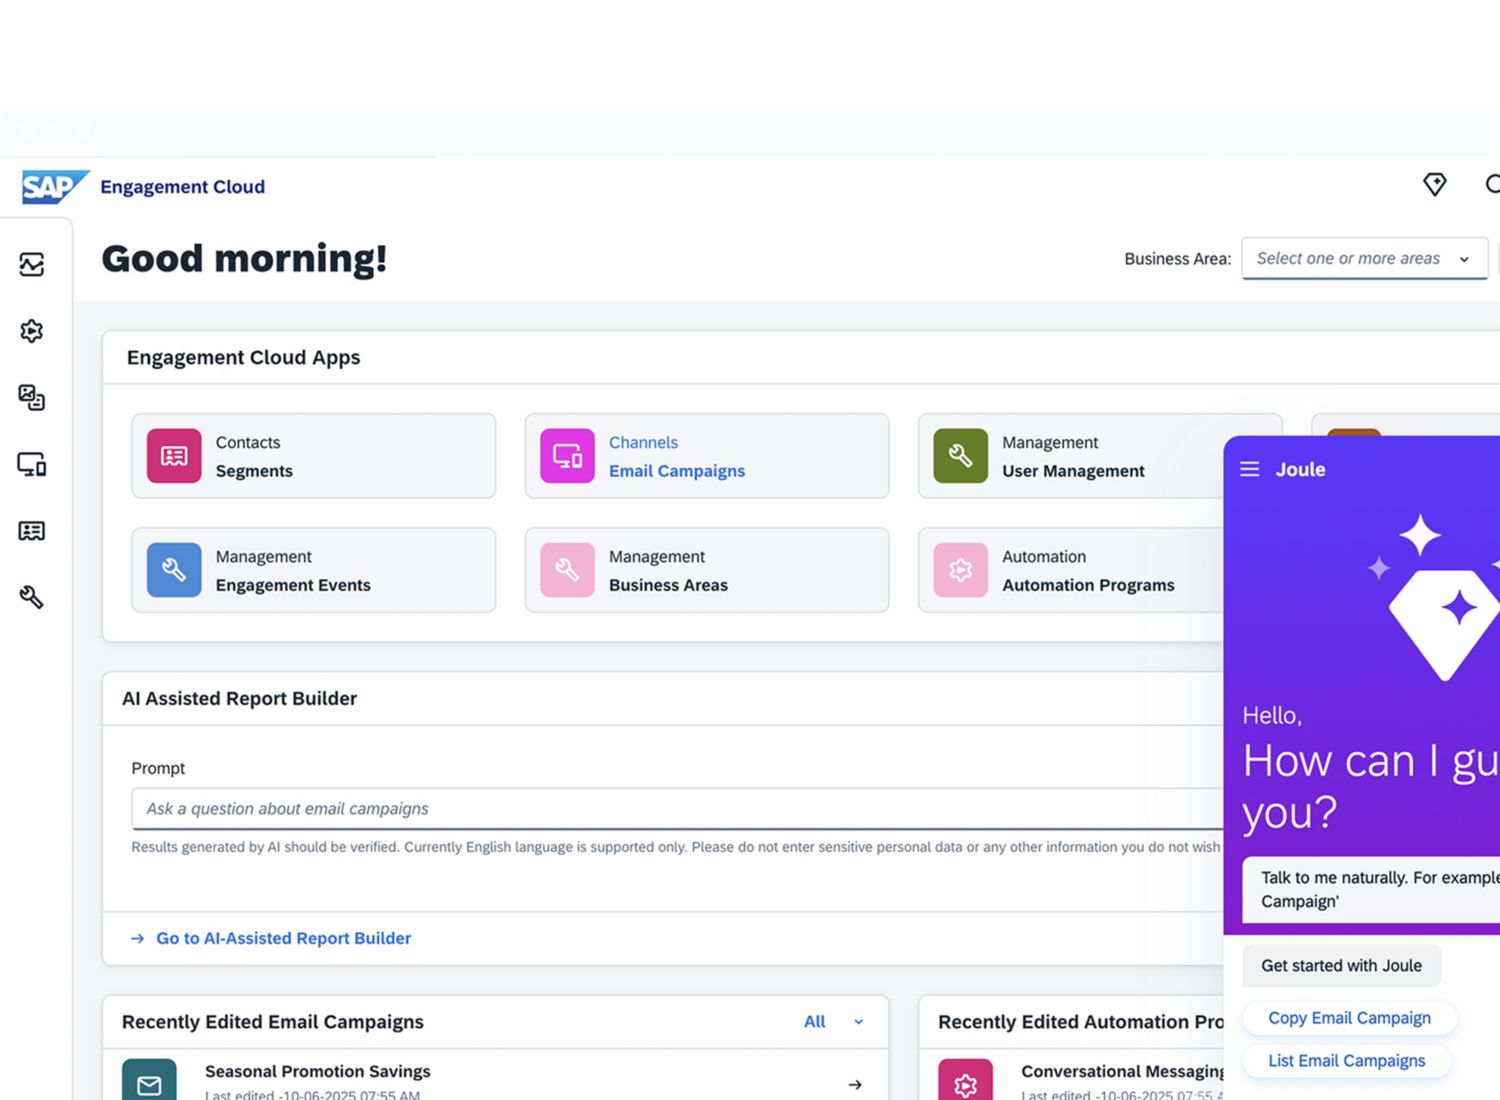The width and height of the screenshot is (1500, 1100).
Task: Click the prompt field for email campaigns
Action: (676, 809)
